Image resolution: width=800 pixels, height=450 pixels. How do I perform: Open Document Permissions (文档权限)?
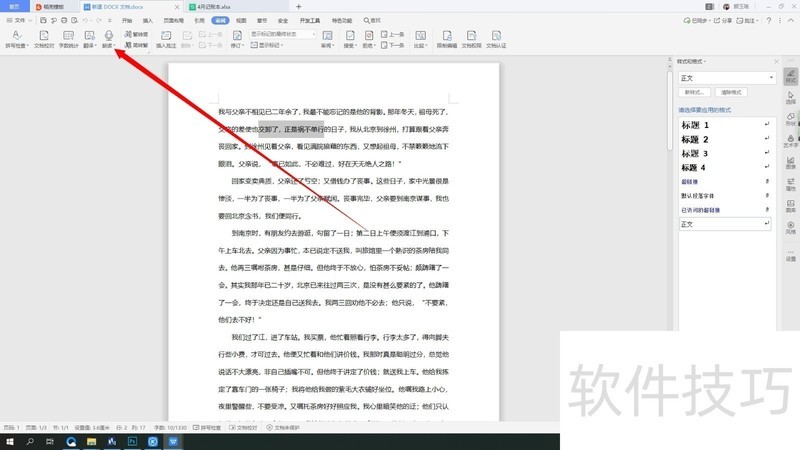click(x=471, y=39)
